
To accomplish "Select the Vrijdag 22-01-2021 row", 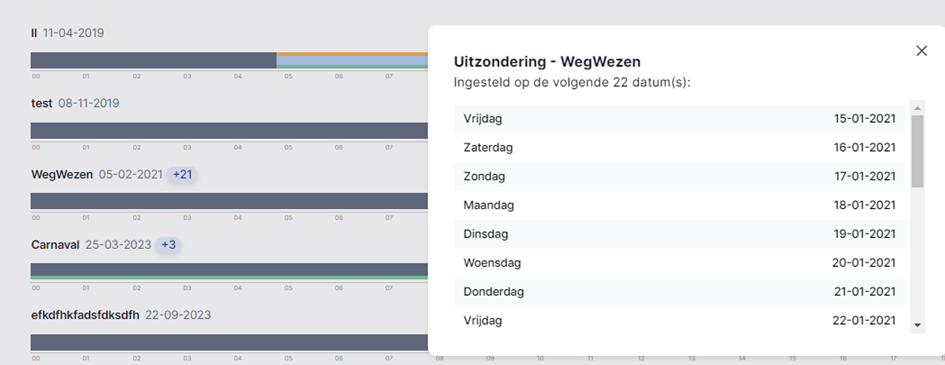I will (x=679, y=320).
